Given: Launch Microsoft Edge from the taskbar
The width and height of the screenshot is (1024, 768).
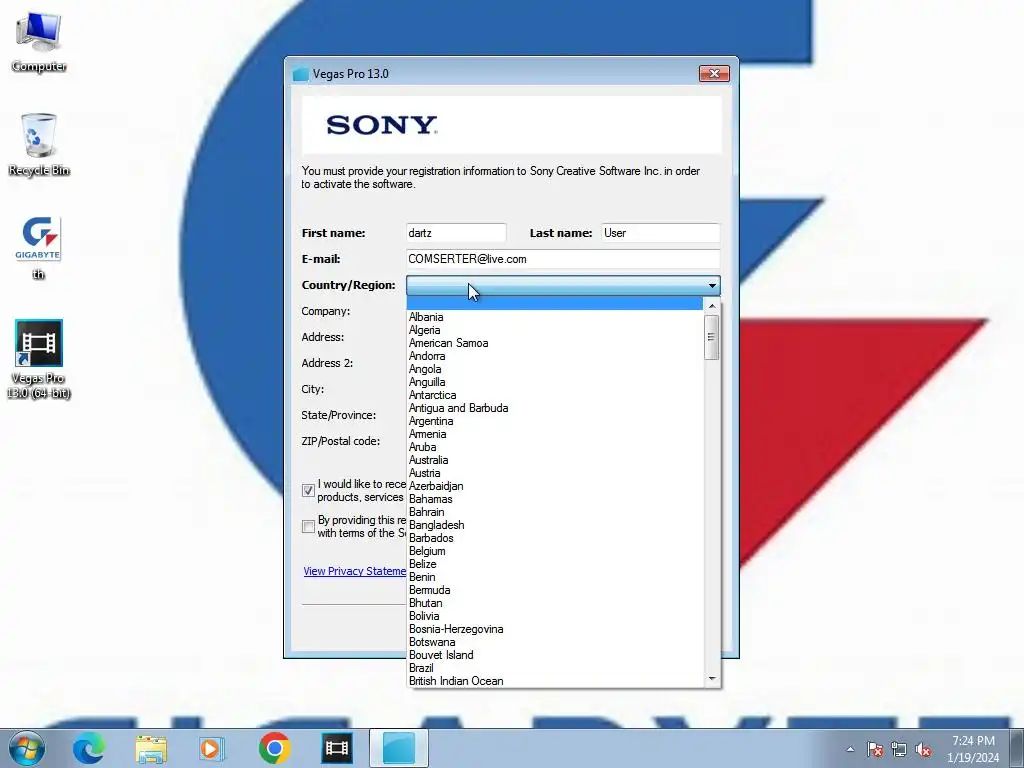Looking at the screenshot, I should pyautogui.click(x=88, y=748).
